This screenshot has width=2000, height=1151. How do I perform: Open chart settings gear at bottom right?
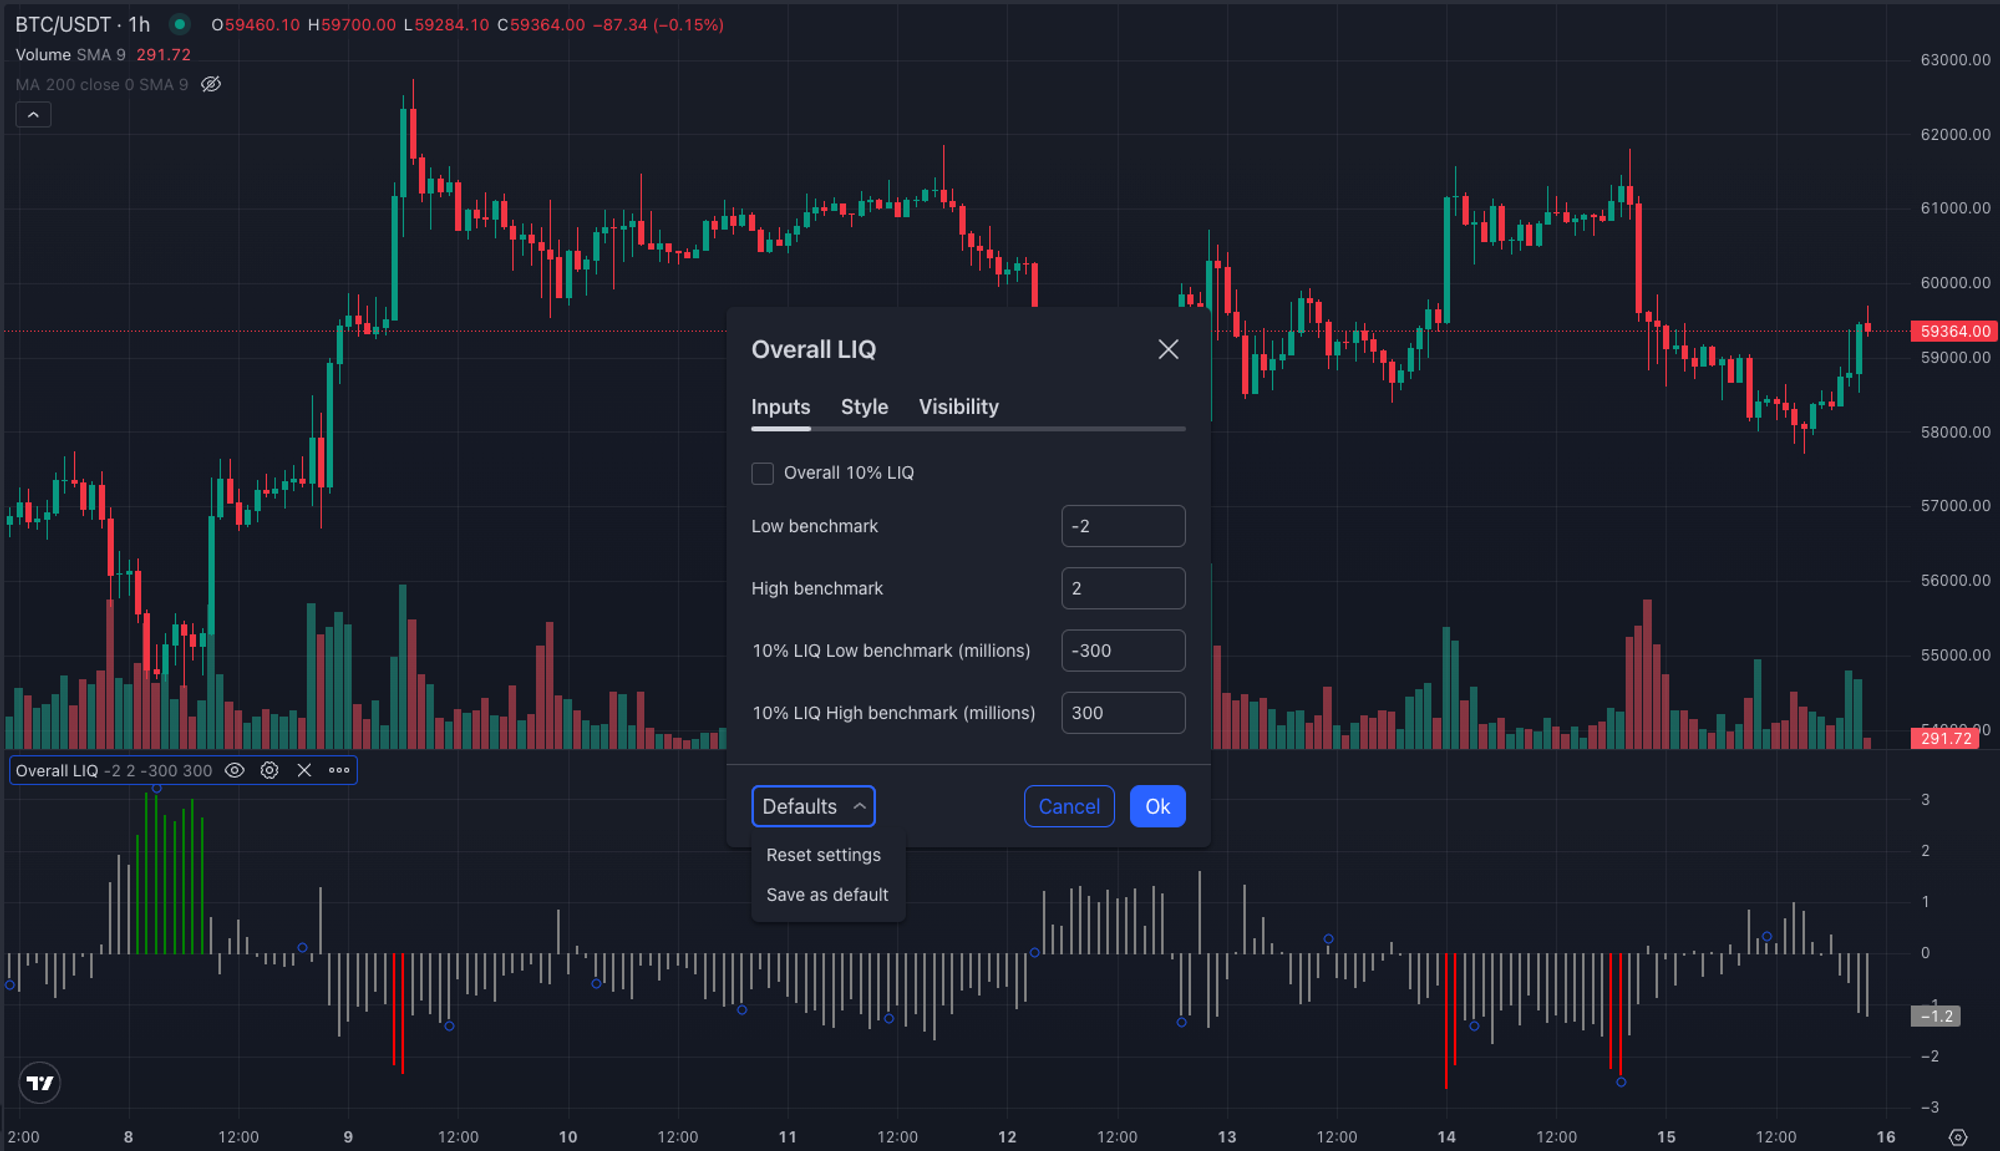click(1958, 1137)
